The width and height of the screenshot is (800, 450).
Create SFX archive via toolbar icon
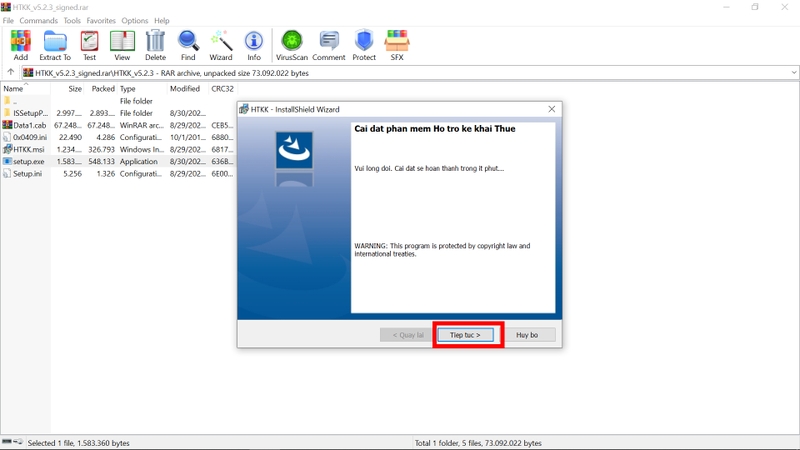tap(397, 45)
